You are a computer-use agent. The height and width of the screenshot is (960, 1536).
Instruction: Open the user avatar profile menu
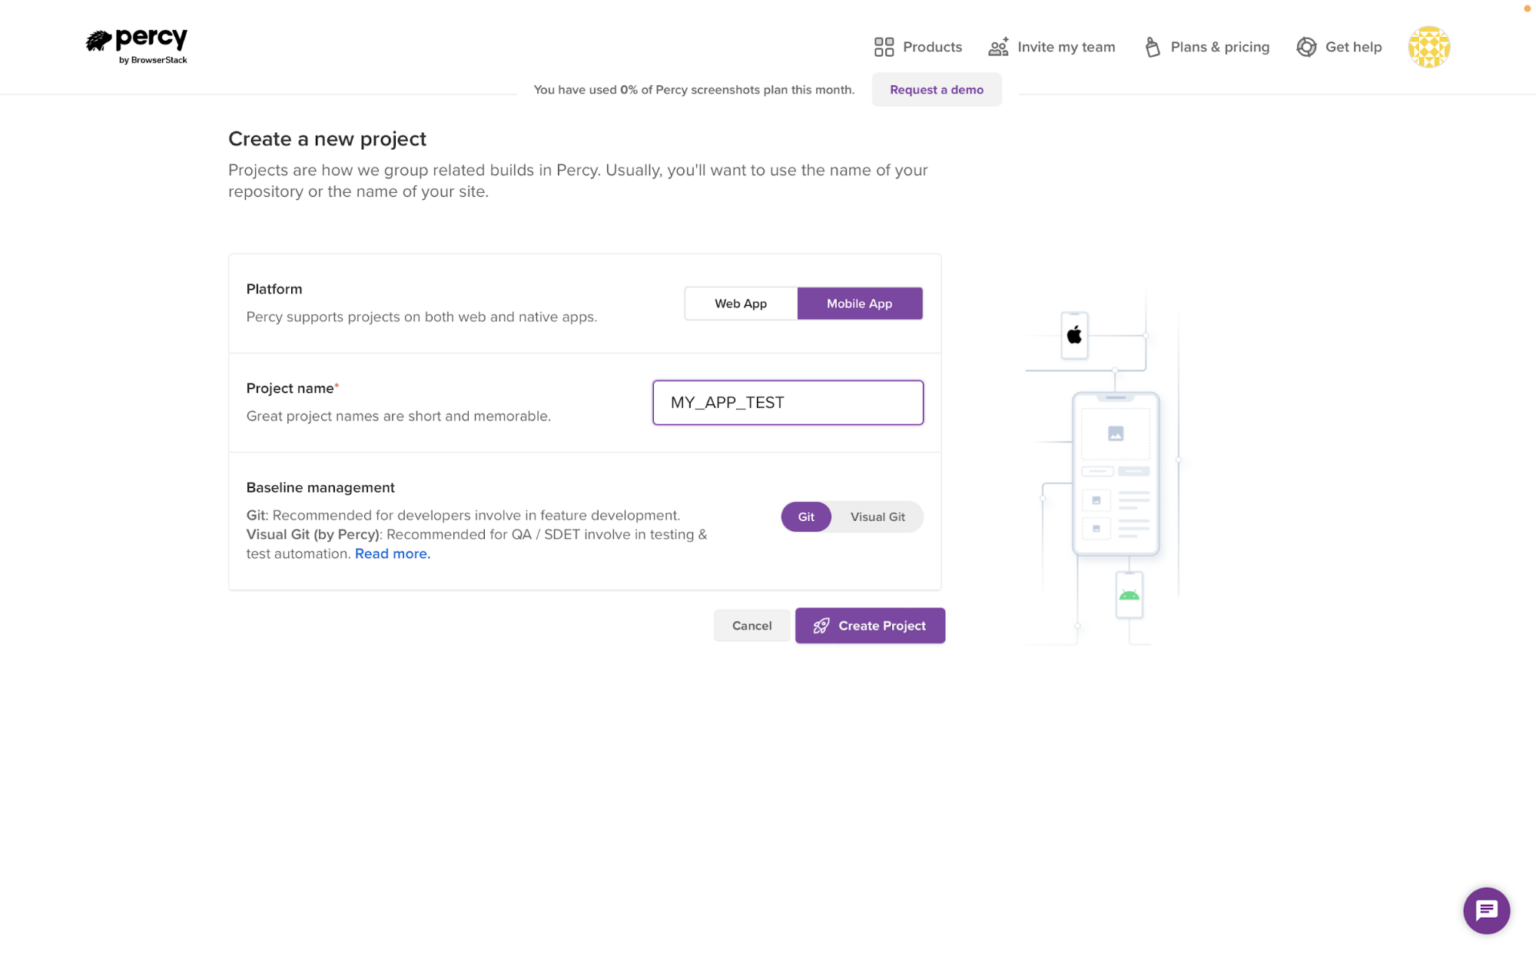pos(1429,47)
